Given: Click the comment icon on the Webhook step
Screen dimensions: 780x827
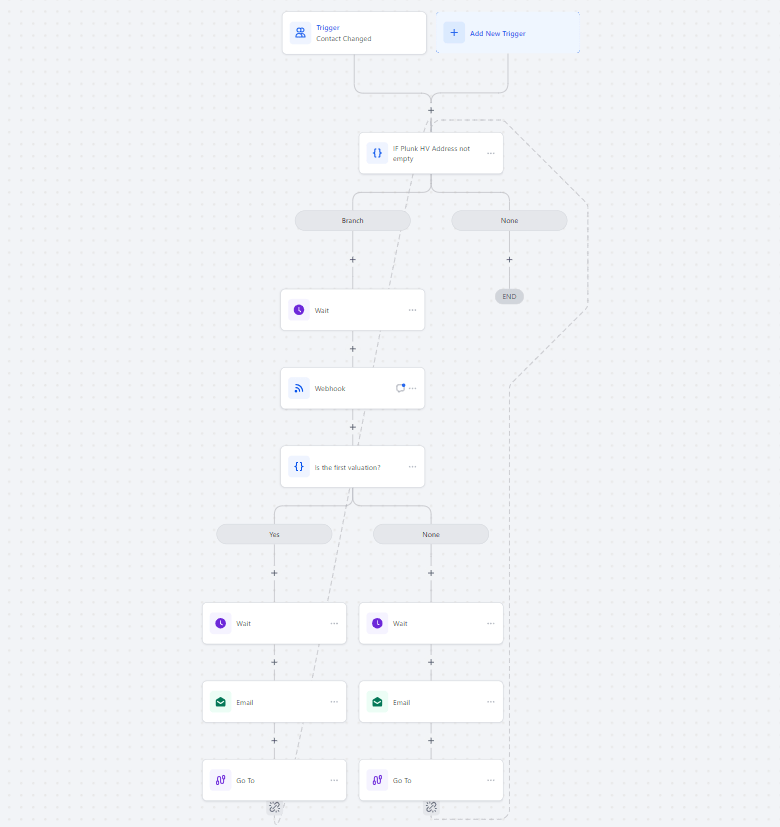Looking at the screenshot, I should click(400, 388).
